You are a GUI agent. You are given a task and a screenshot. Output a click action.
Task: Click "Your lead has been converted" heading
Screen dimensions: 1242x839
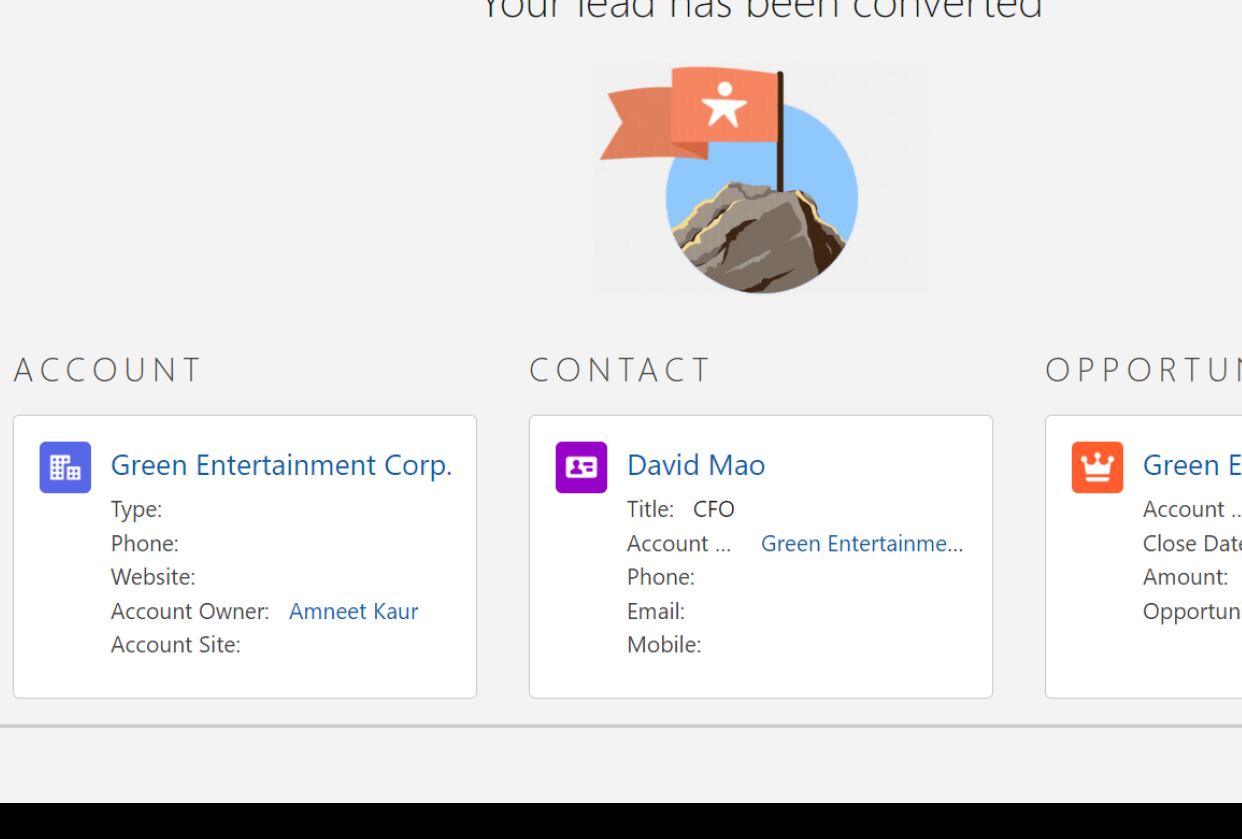pyautogui.click(x=762, y=8)
